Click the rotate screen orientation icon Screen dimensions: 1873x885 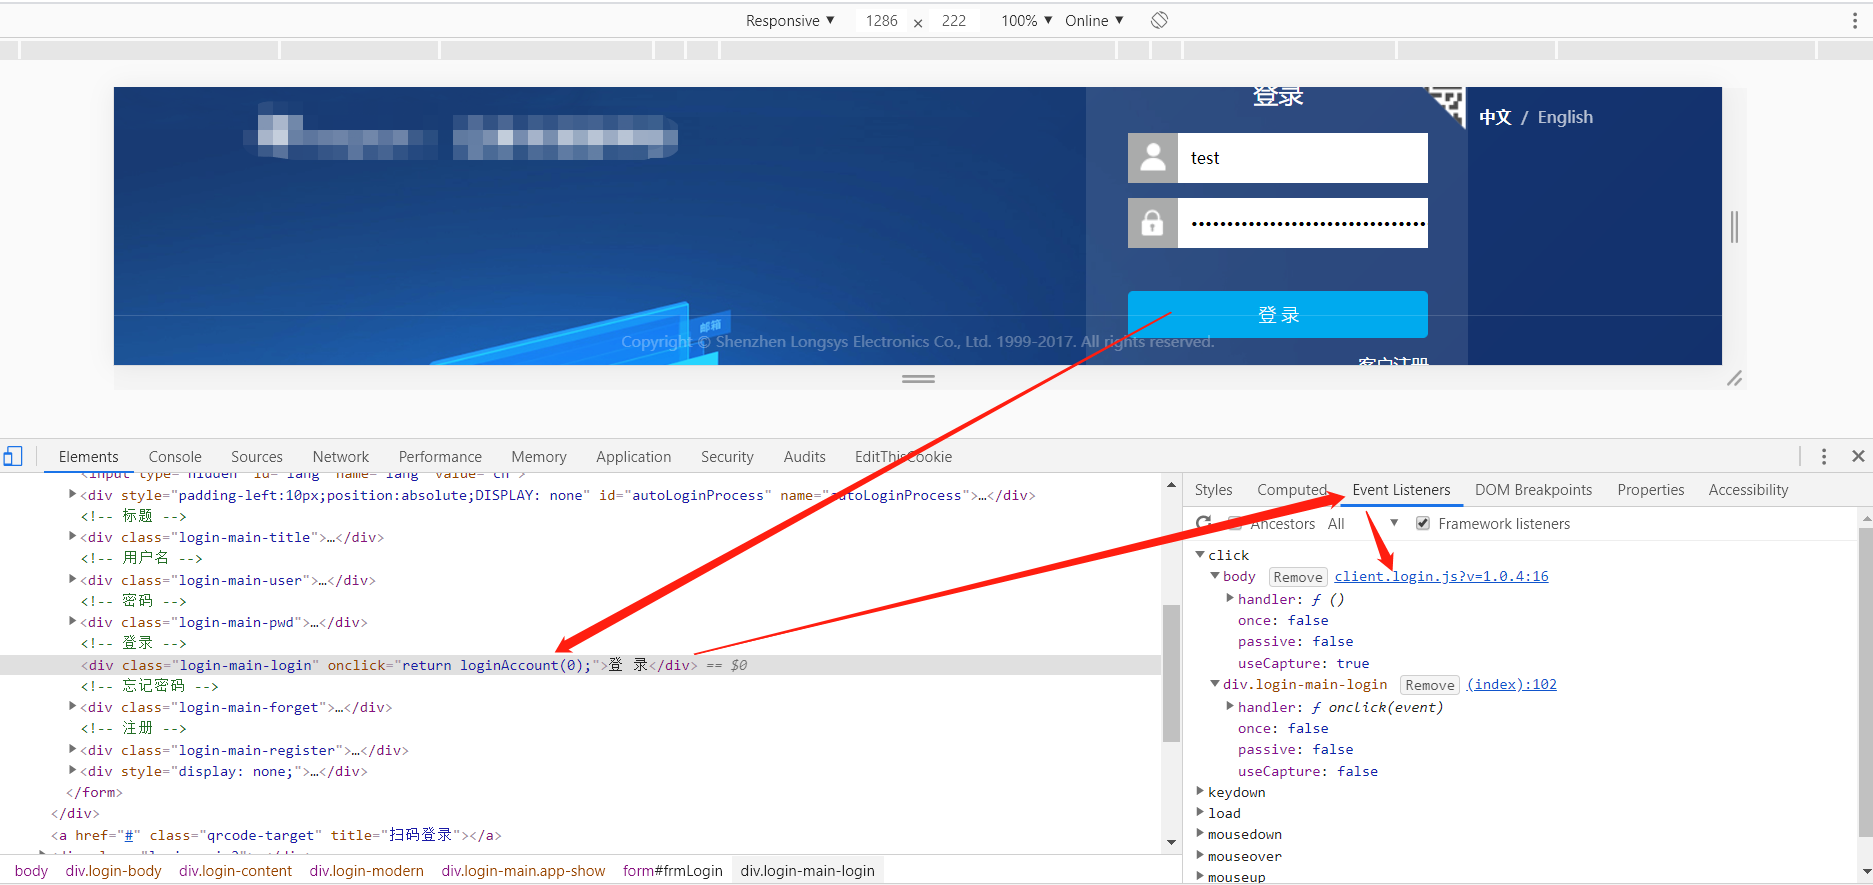1159,20
